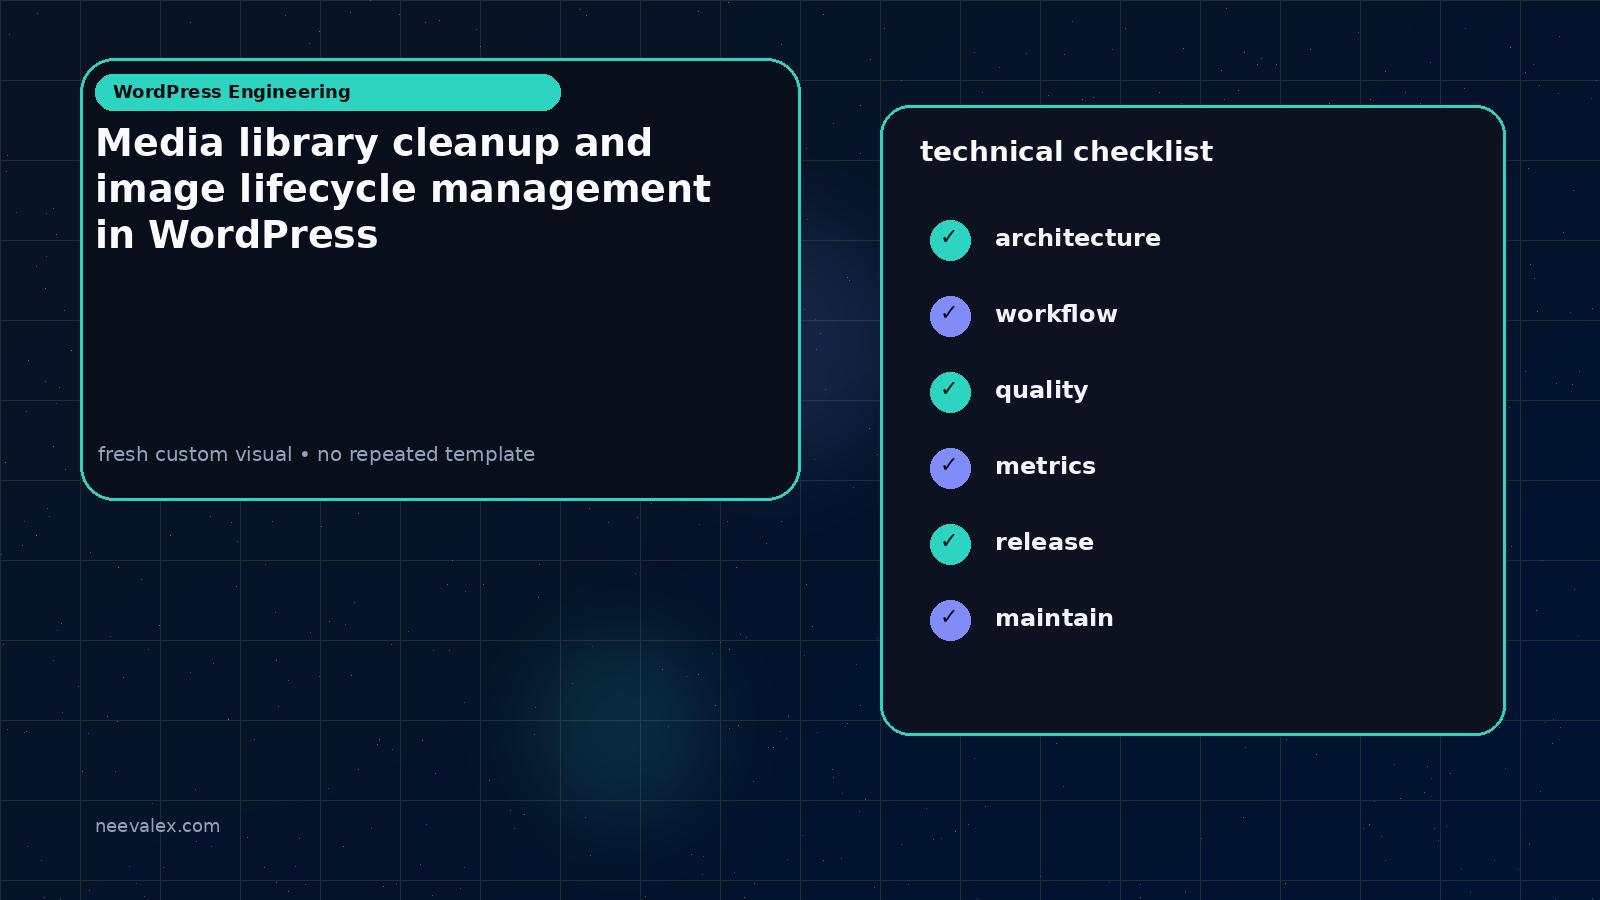Open the neevalex.com link
The width and height of the screenshot is (1600, 900).
point(157,826)
